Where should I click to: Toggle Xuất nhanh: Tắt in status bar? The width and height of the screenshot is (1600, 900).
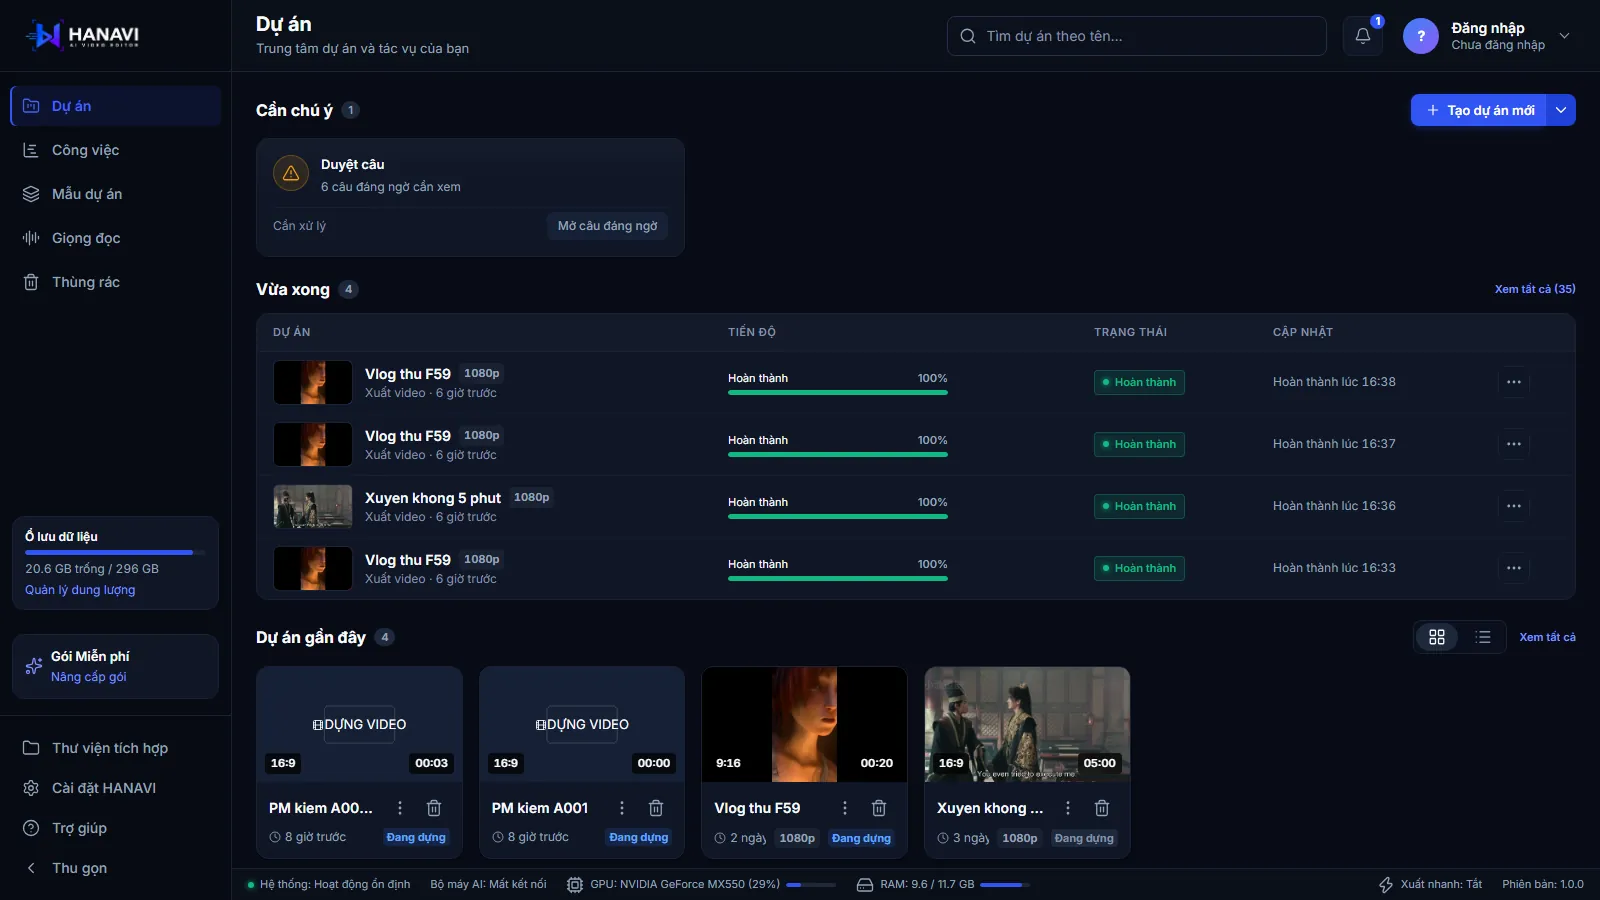point(1430,885)
